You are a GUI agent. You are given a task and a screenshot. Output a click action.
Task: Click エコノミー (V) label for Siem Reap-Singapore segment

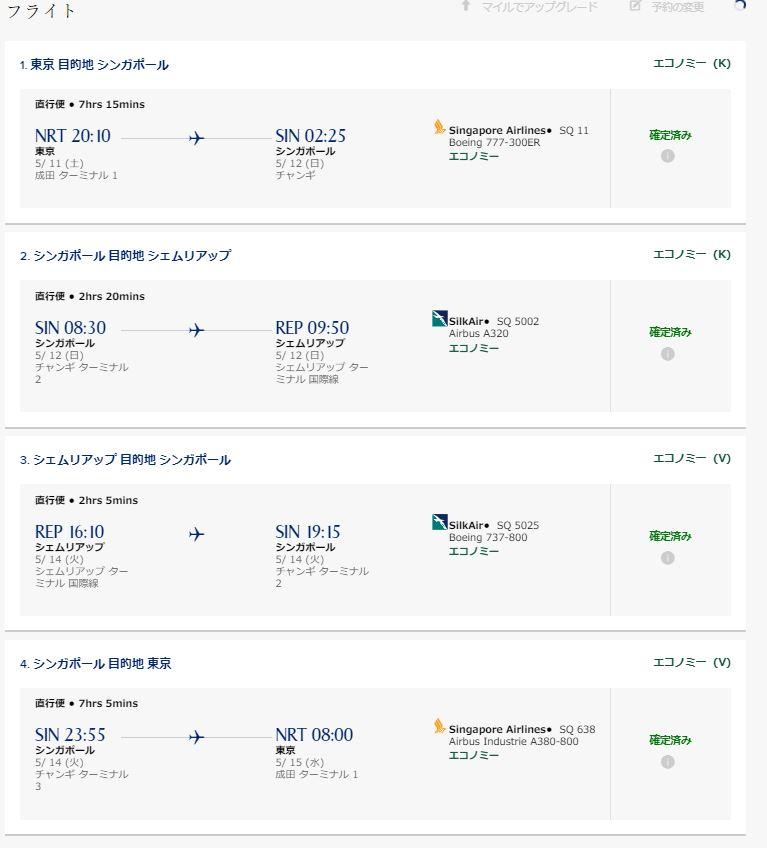(692, 458)
